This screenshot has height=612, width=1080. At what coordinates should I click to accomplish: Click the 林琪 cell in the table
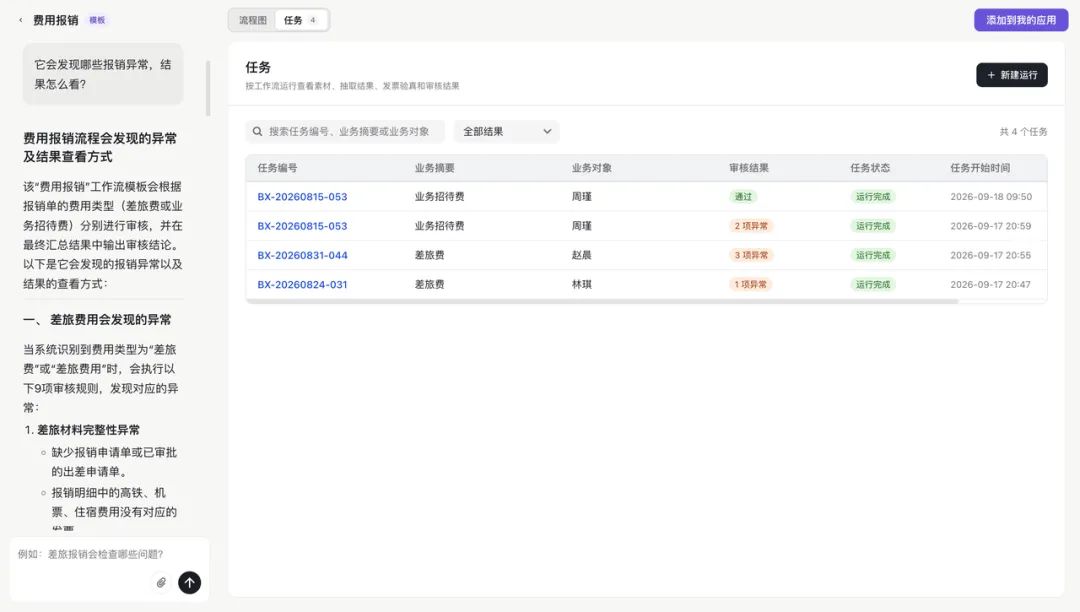coord(581,284)
